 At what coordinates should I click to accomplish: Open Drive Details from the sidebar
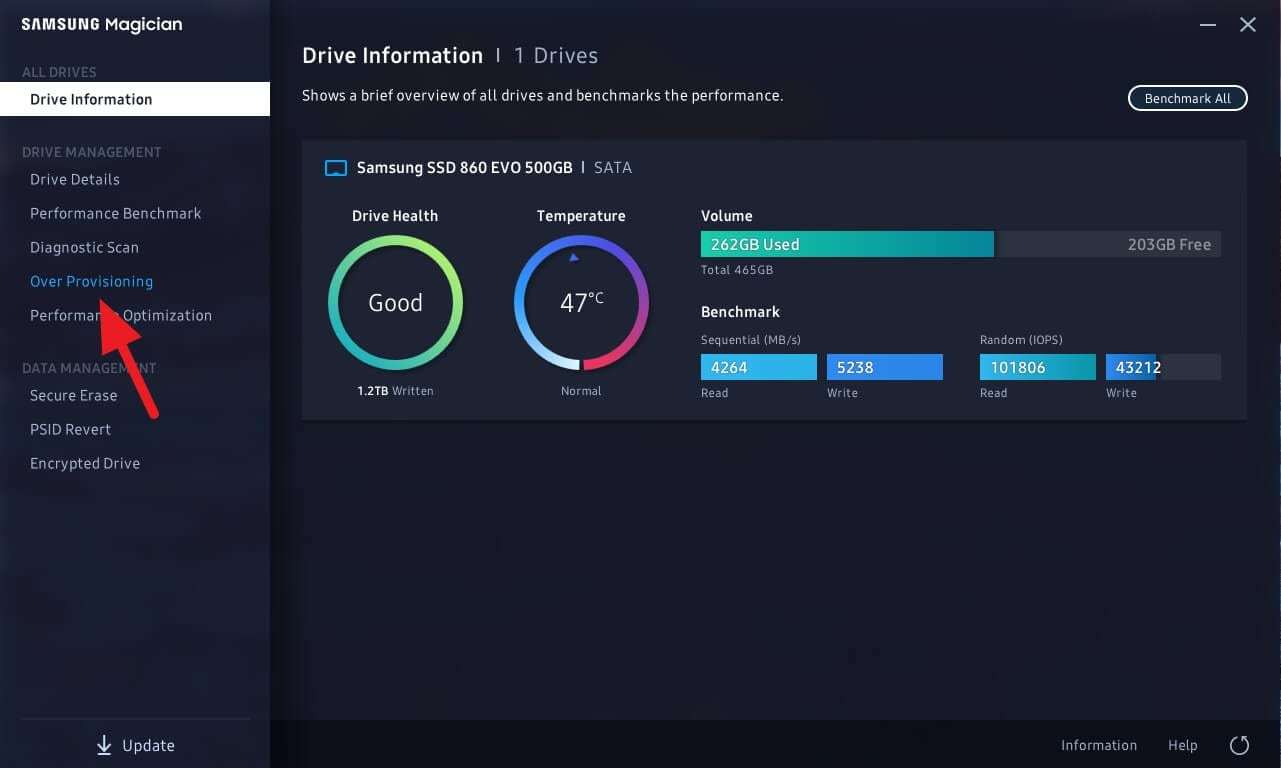click(x=75, y=179)
